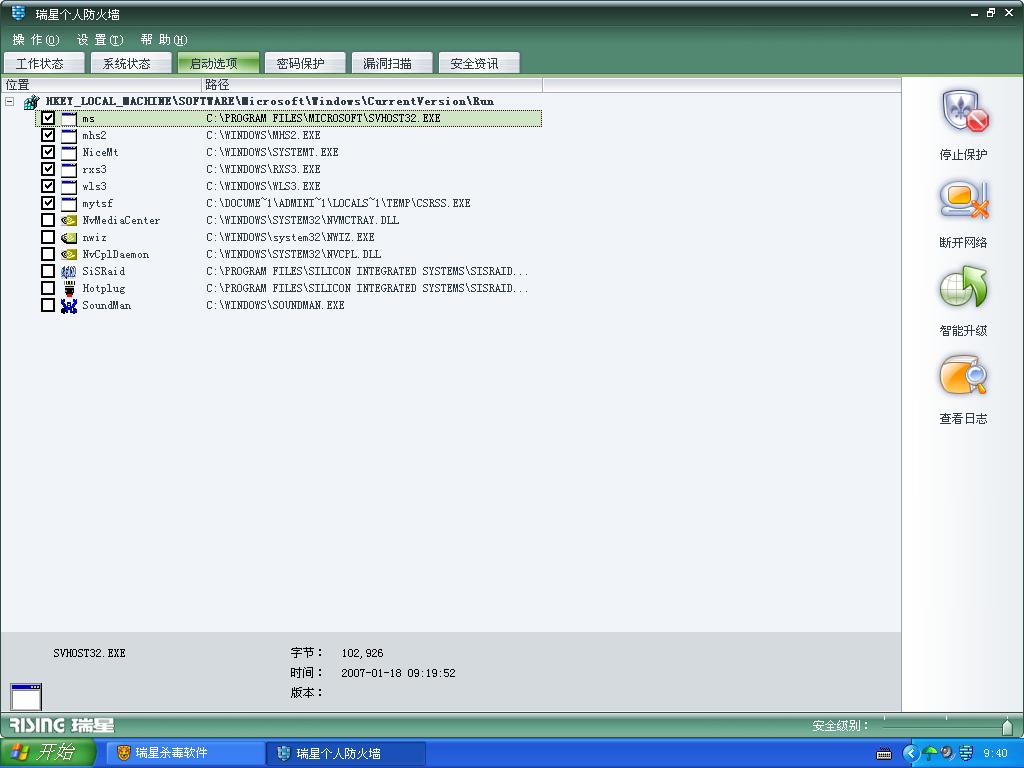Sort by the 路径 column header
Image resolution: width=1024 pixels, height=768 pixels.
[372, 85]
